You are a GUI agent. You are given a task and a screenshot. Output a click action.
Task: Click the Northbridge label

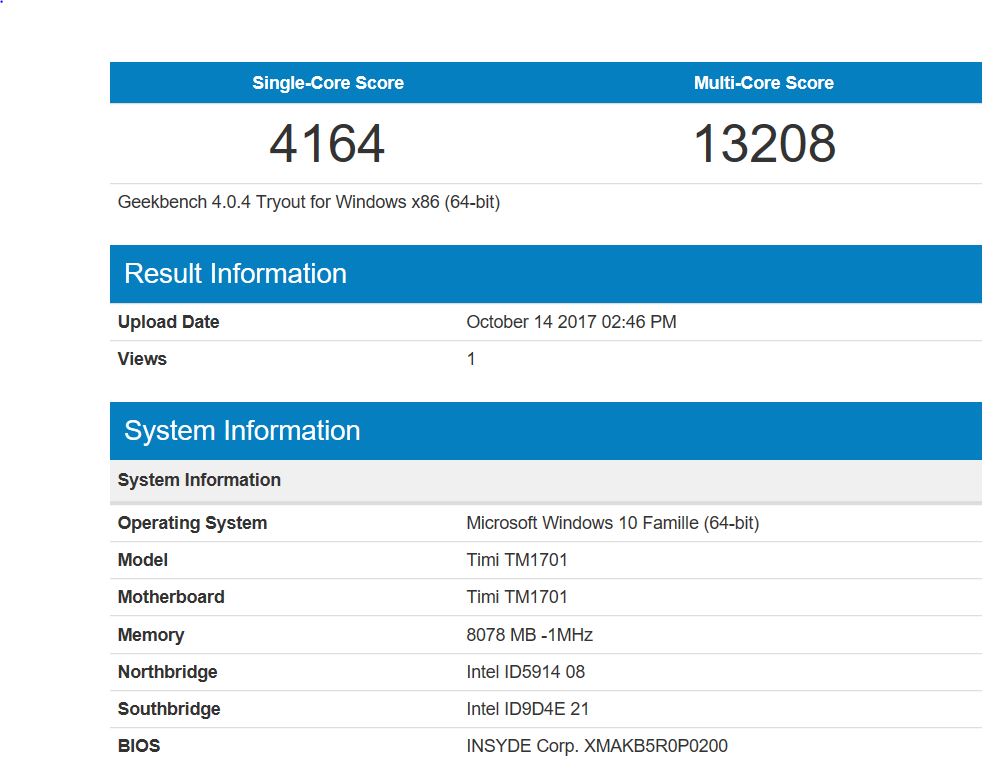coord(167,672)
